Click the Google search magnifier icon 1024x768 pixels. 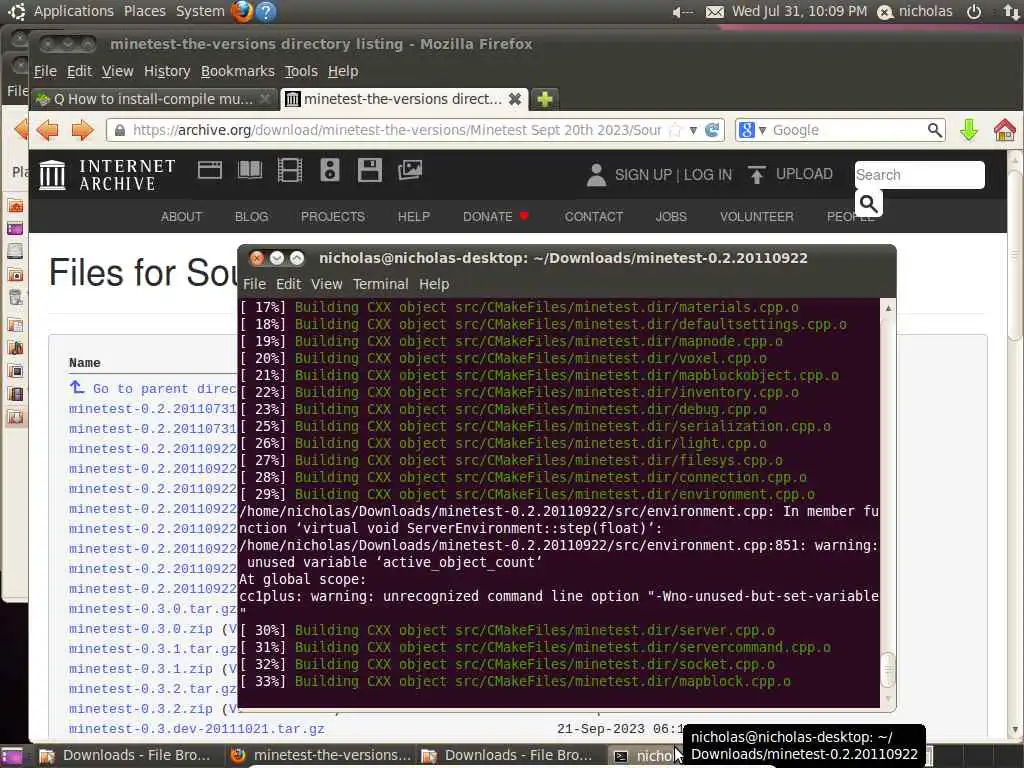click(x=935, y=130)
